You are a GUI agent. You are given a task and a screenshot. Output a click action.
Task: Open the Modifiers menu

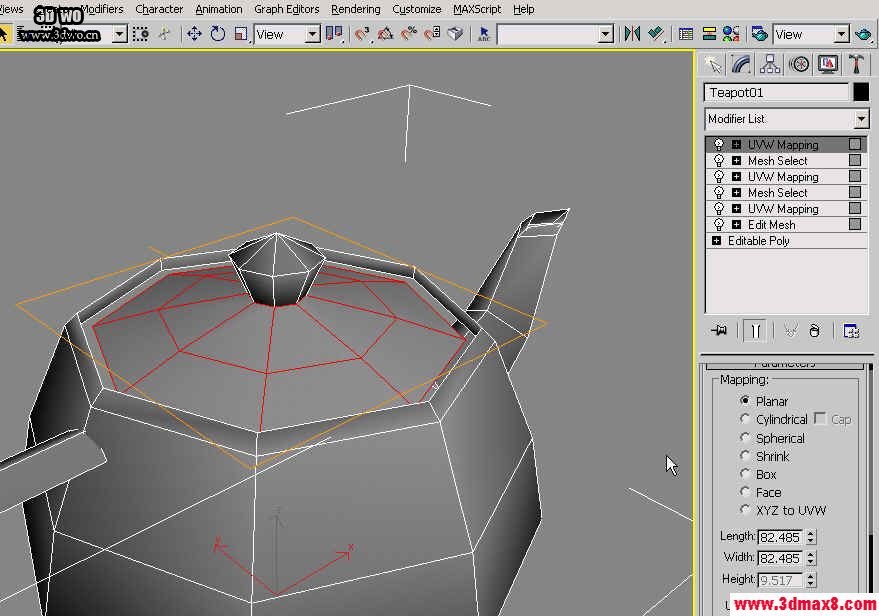[x=101, y=9]
